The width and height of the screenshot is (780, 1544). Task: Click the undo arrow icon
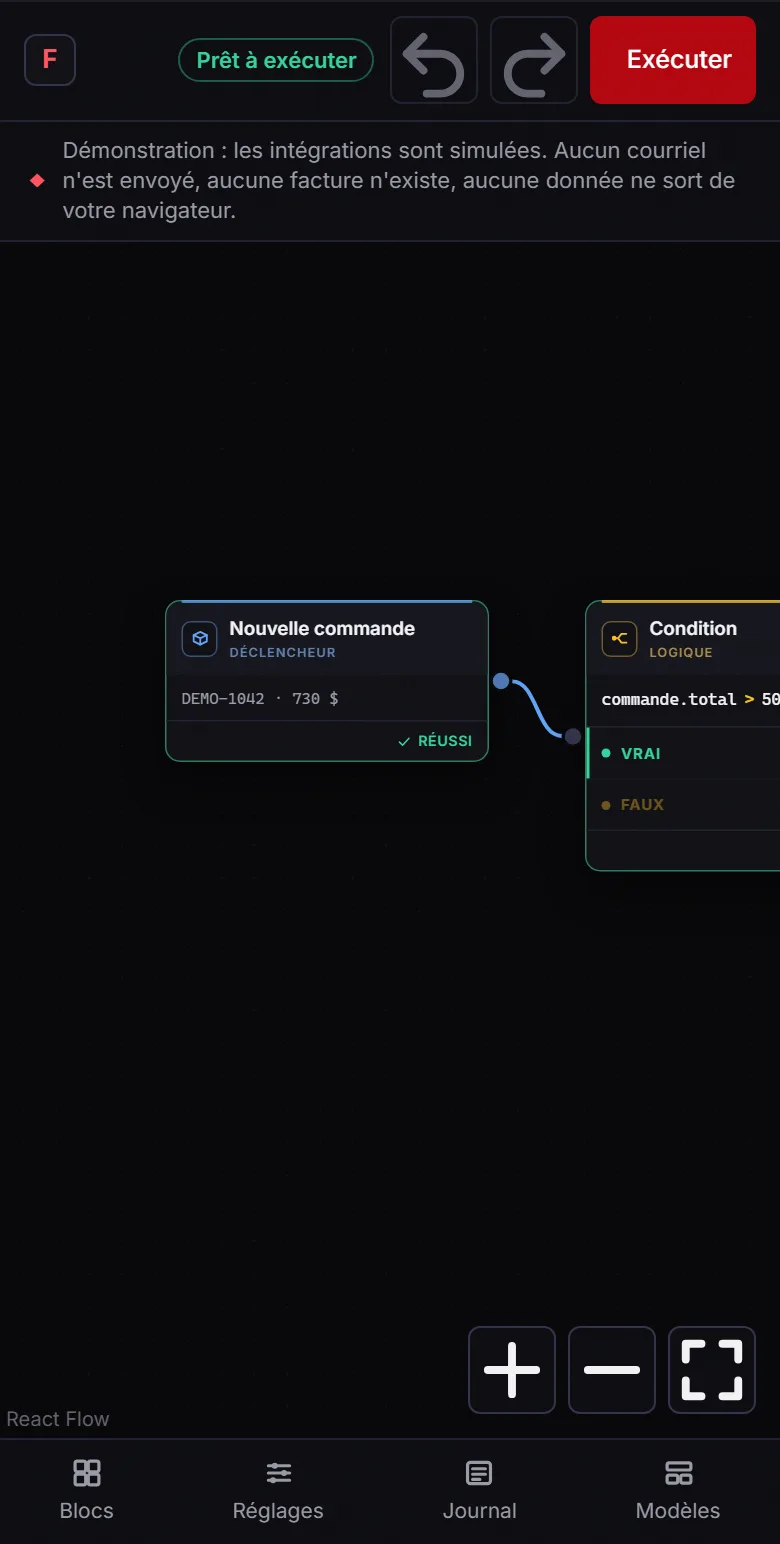click(x=434, y=60)
